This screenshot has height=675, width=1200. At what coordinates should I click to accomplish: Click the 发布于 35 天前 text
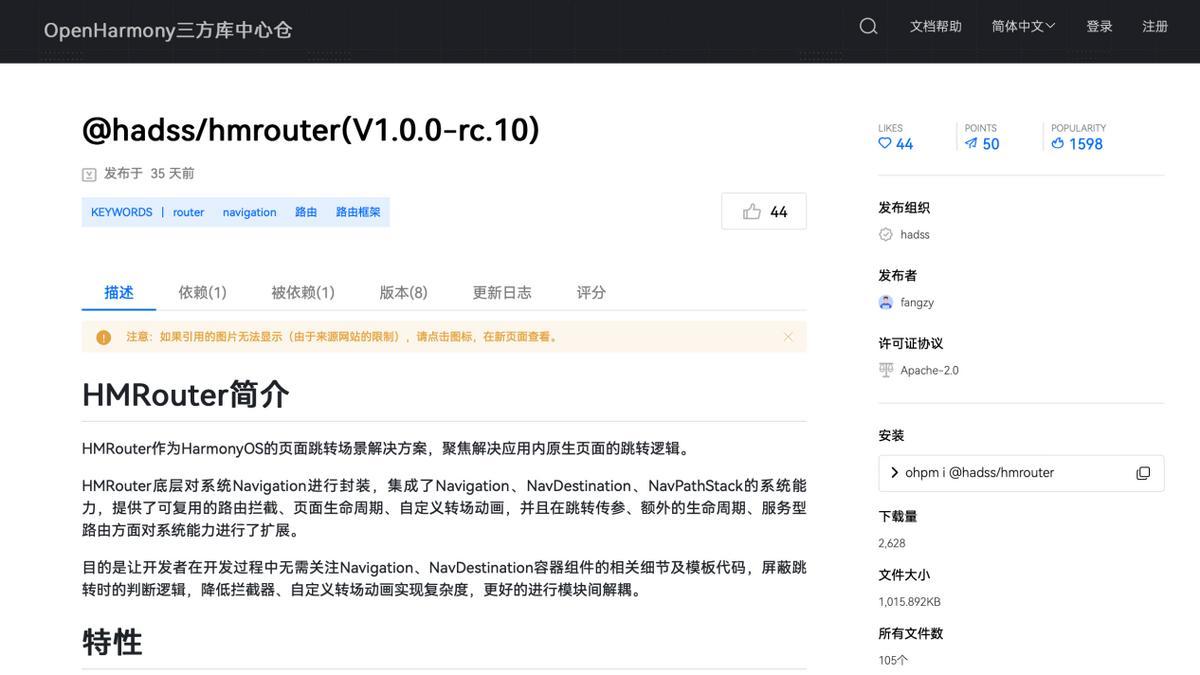pyautogui.click(x=149, y=173)
